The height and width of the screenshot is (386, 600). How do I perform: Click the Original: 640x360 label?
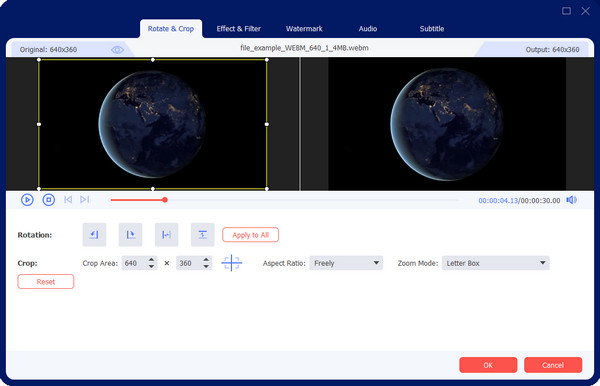tap(48, 50)
